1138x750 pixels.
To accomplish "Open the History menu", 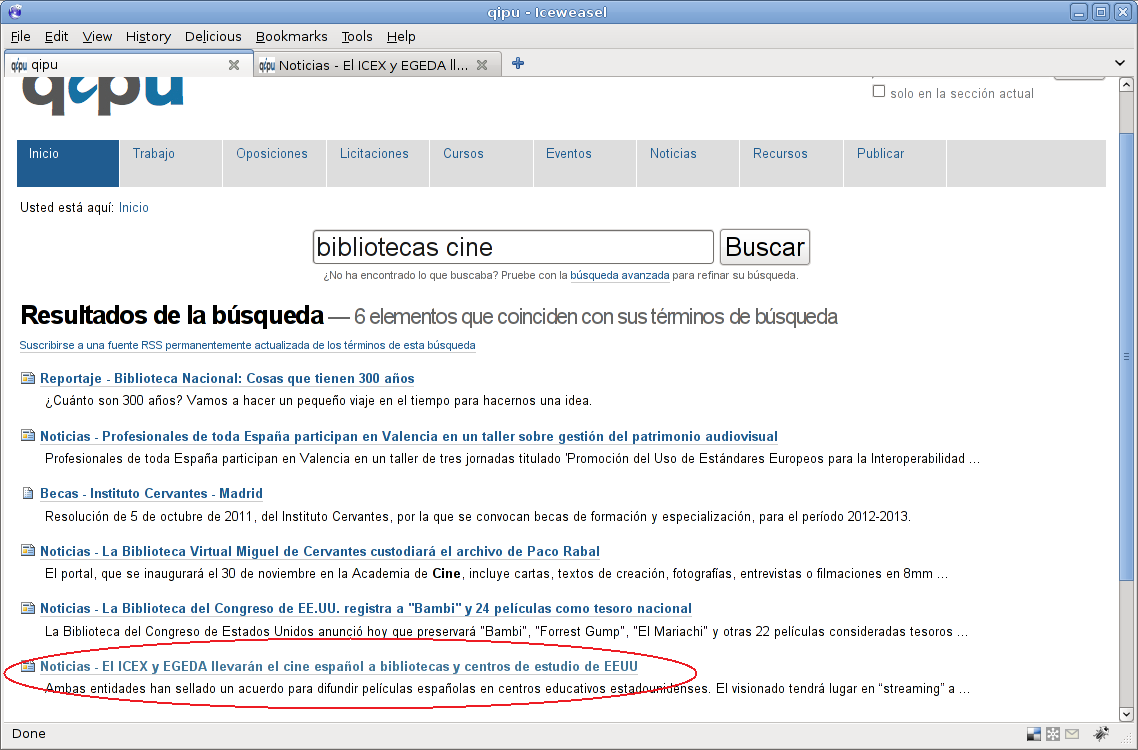I will [148, 36].
